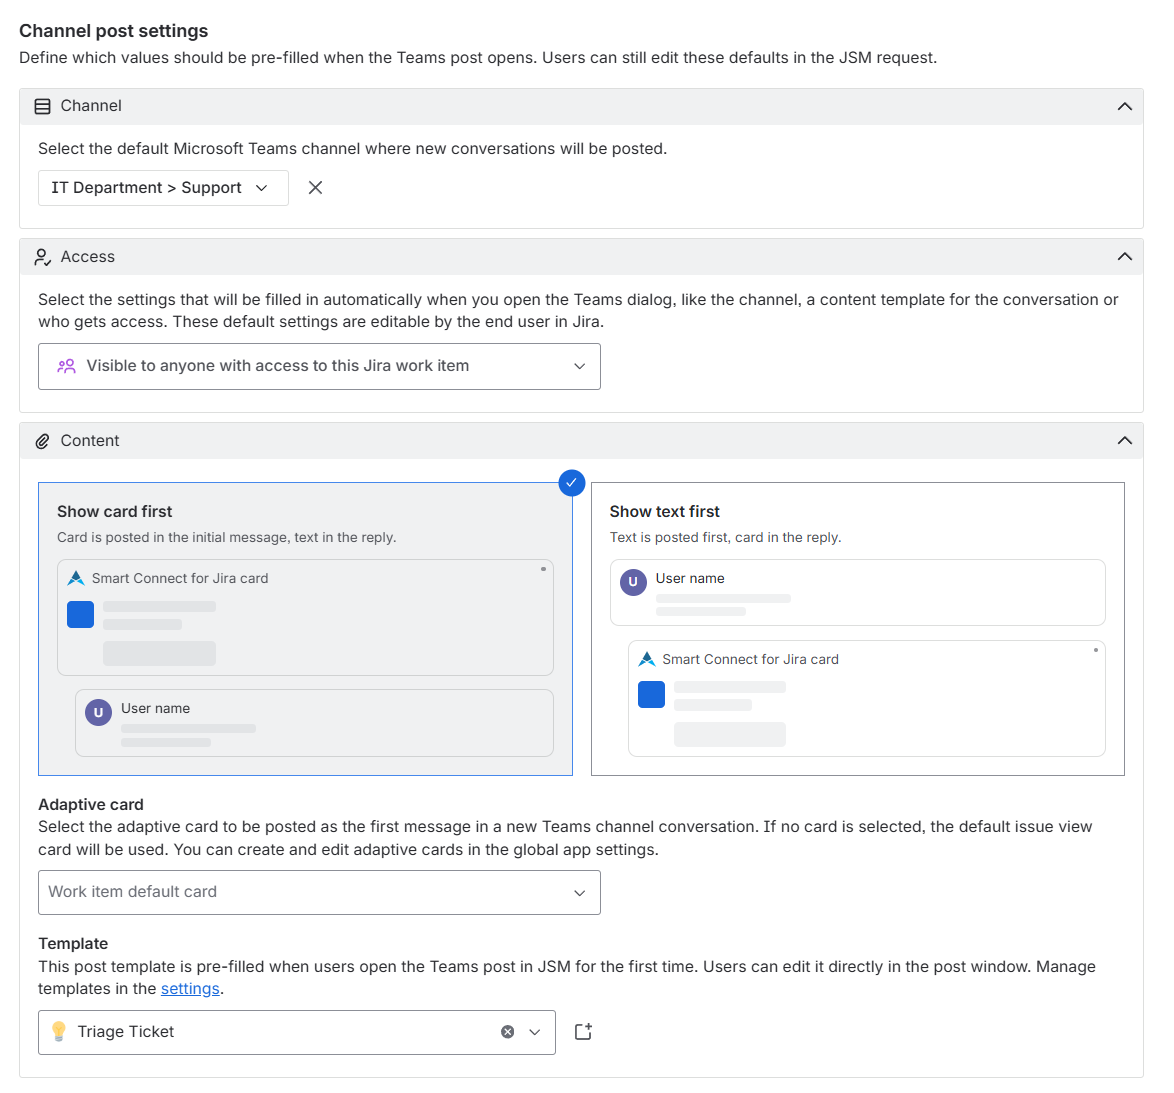
Task: Click the purple people icon in visibility dropdown
Action: (67, 366)
